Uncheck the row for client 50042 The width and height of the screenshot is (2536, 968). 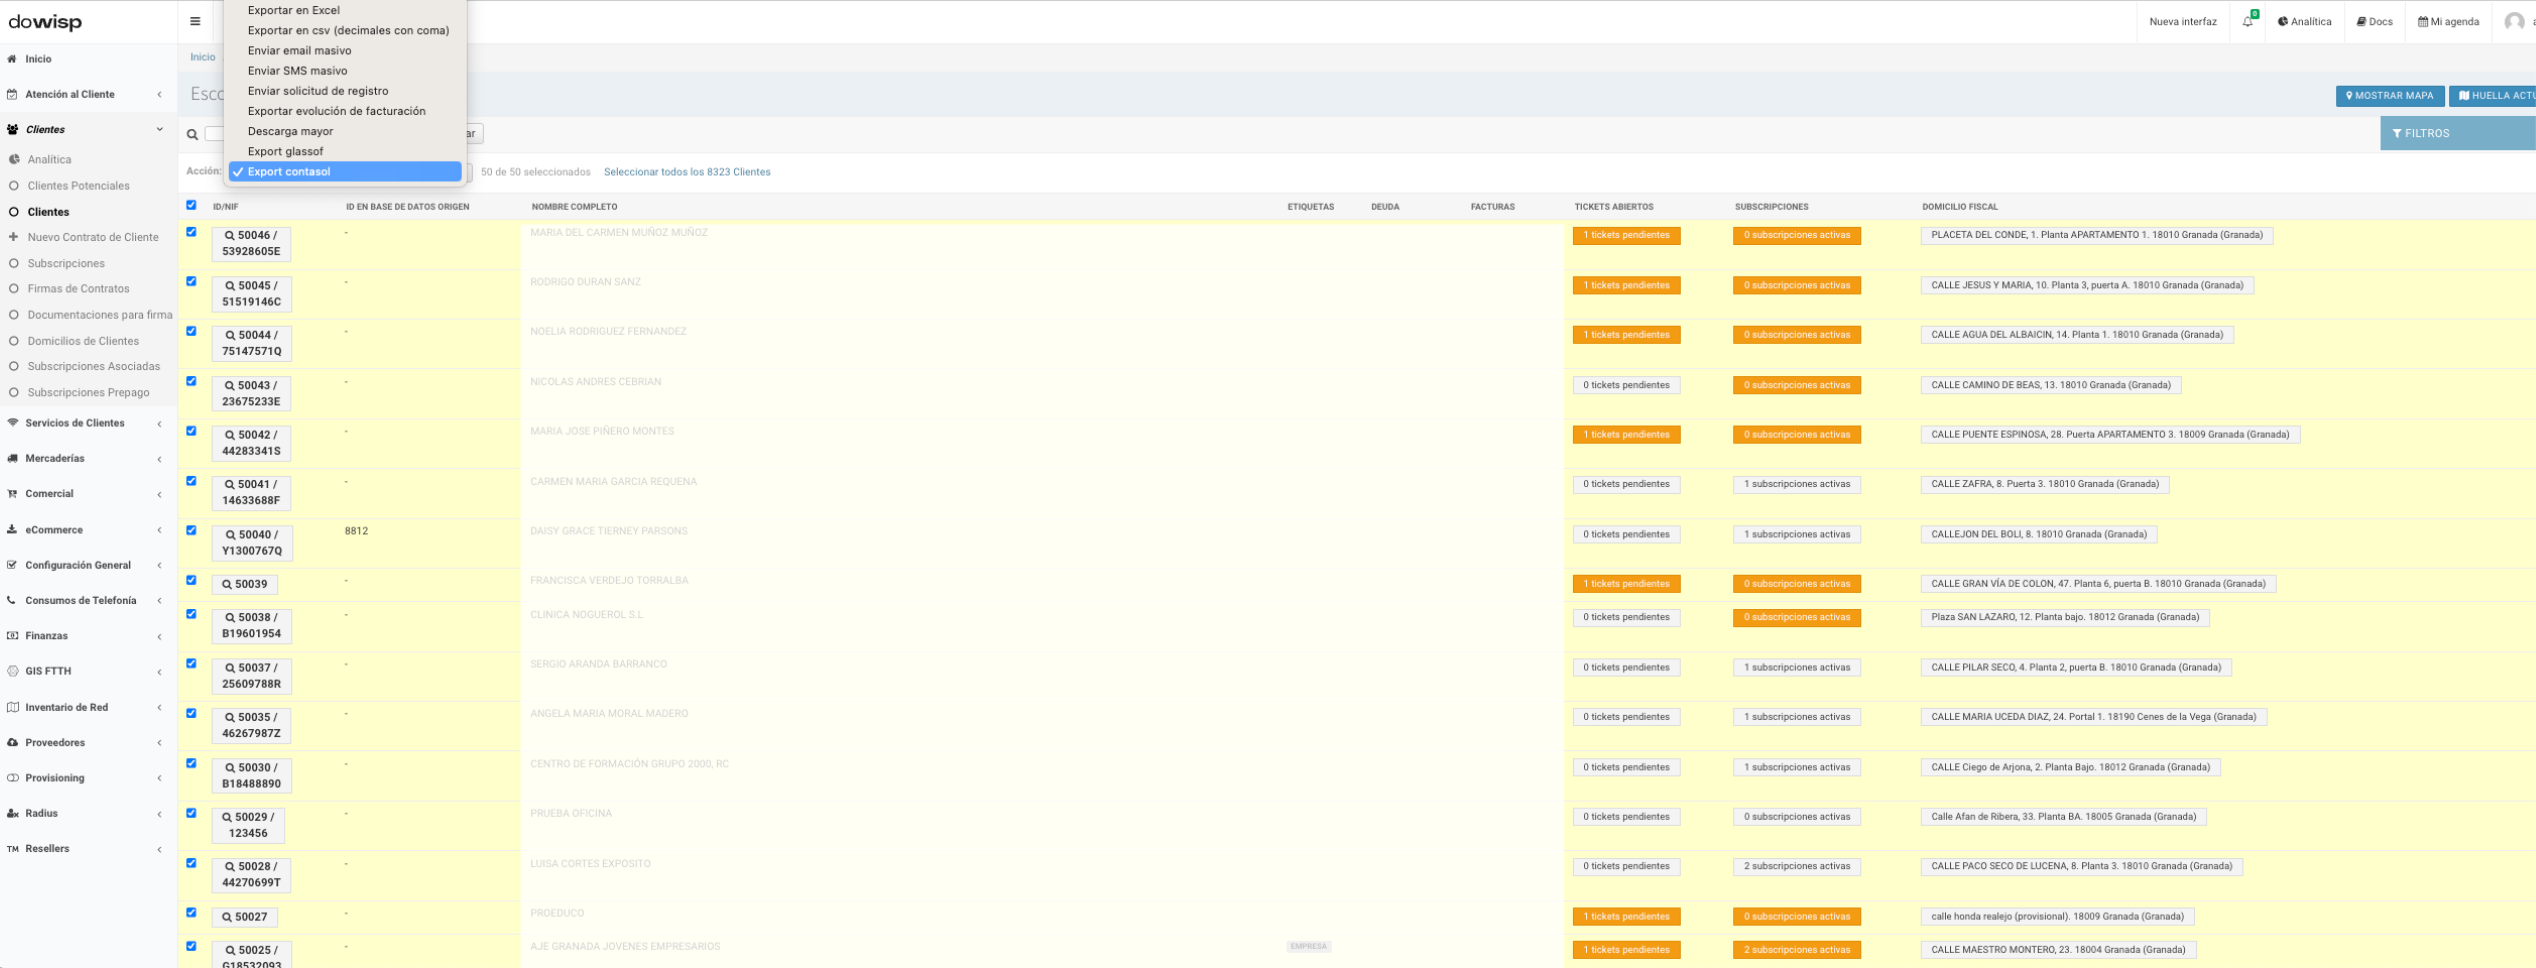191,431
